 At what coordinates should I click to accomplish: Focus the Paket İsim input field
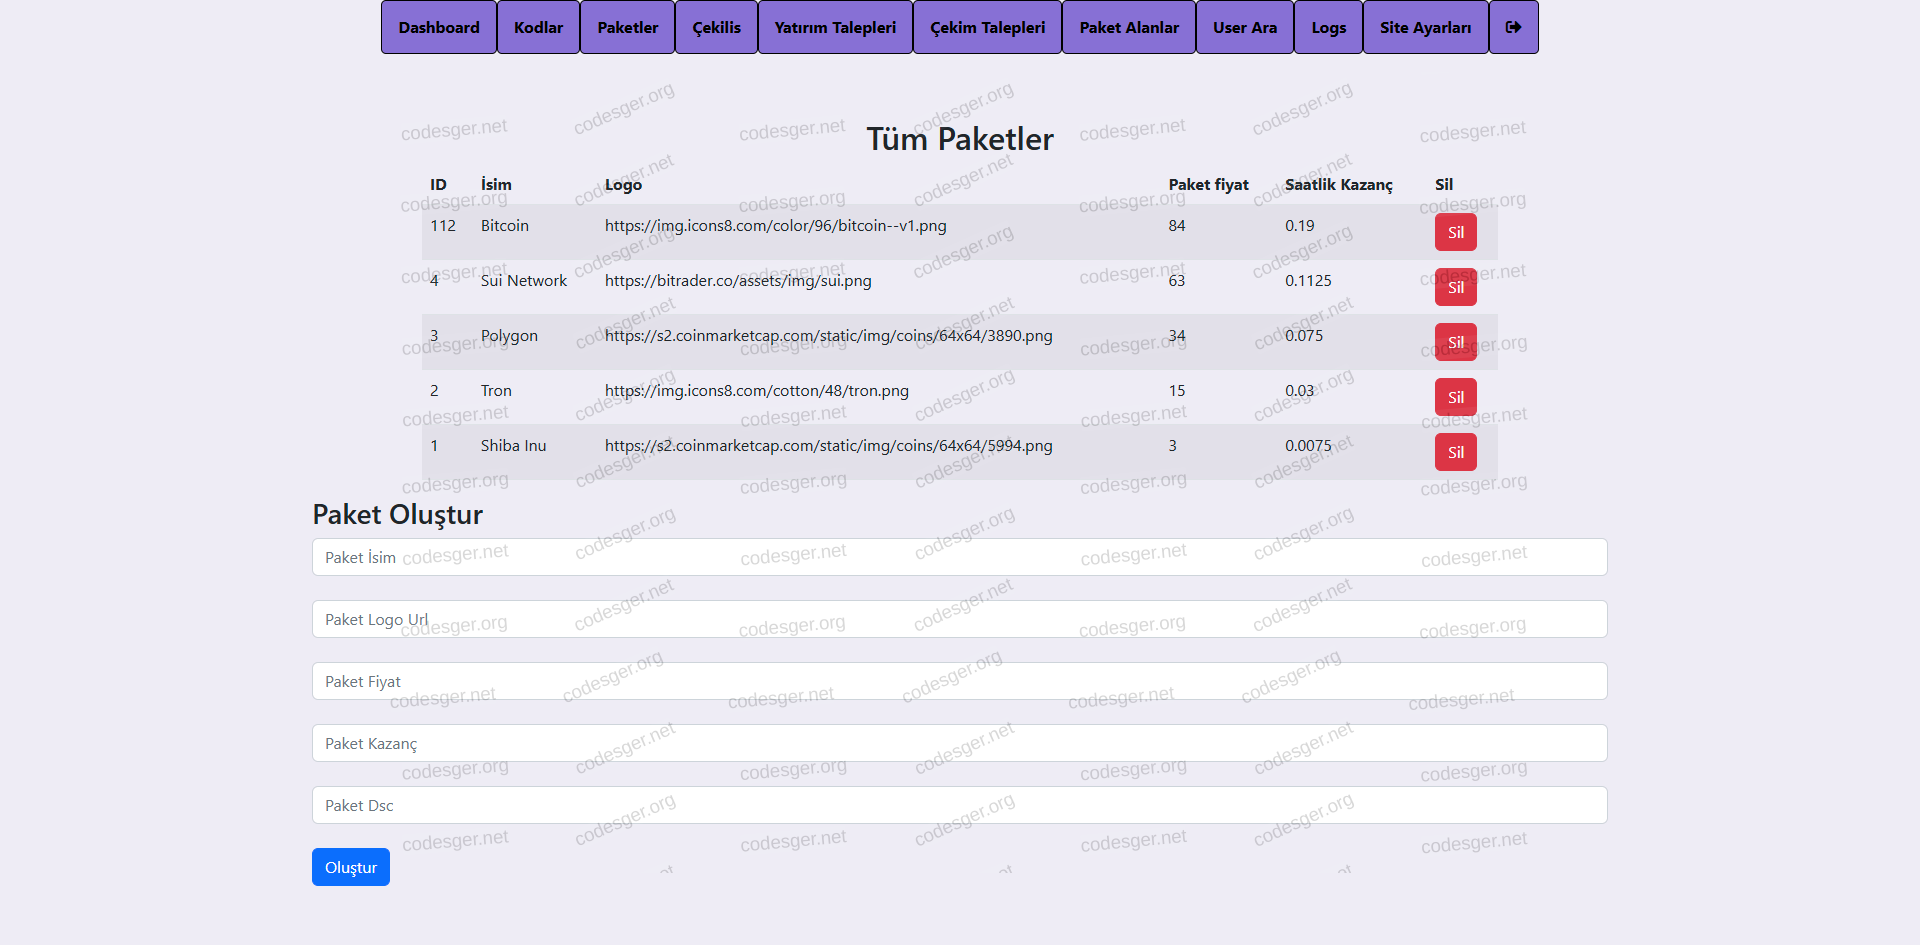click(x=959, y=557)
